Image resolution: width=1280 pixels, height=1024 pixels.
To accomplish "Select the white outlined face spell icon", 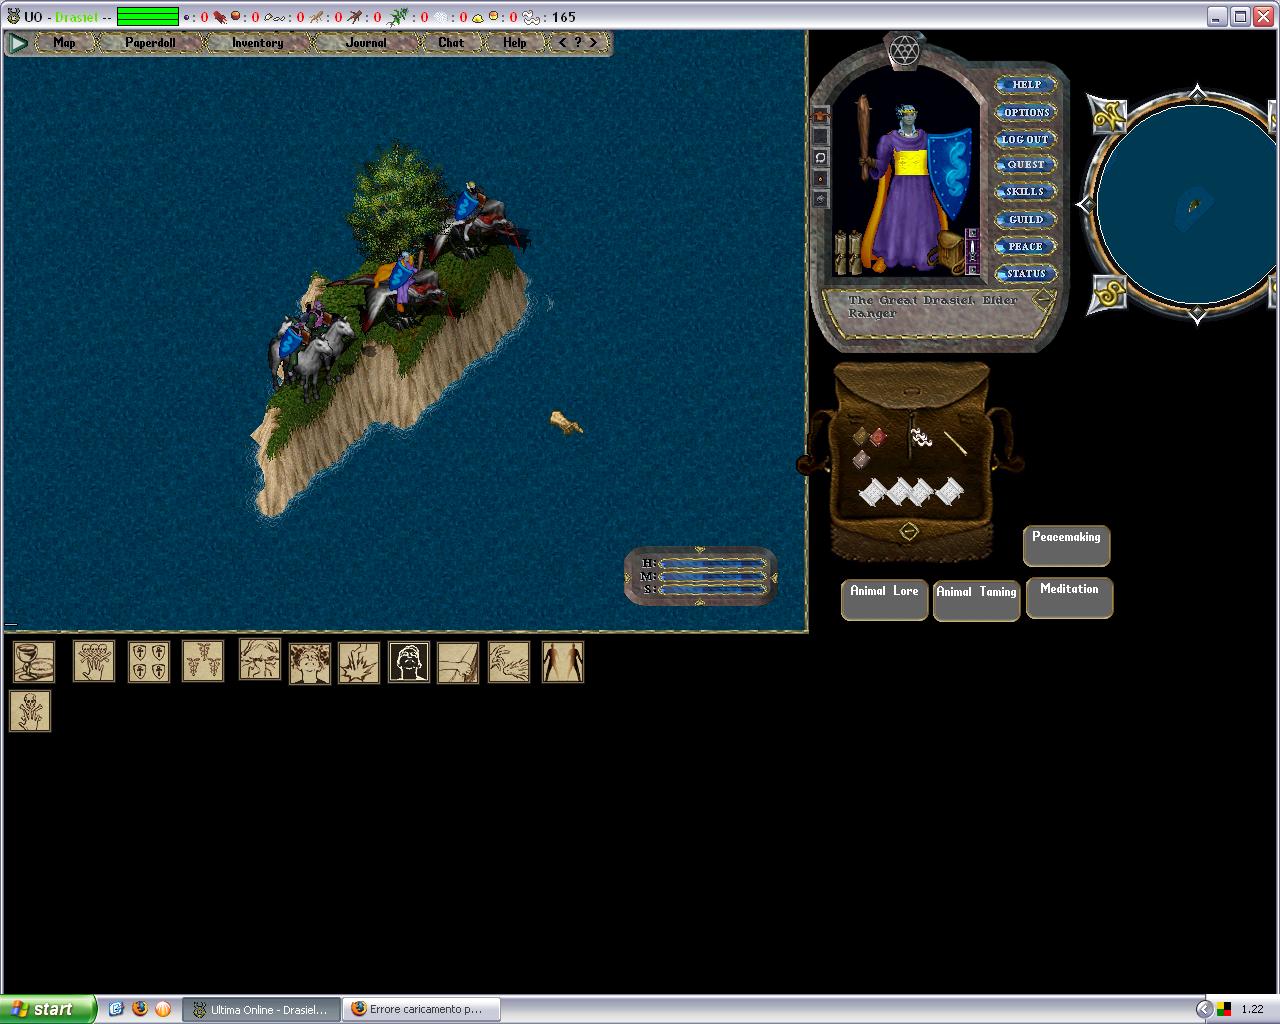I will (409, 662).
